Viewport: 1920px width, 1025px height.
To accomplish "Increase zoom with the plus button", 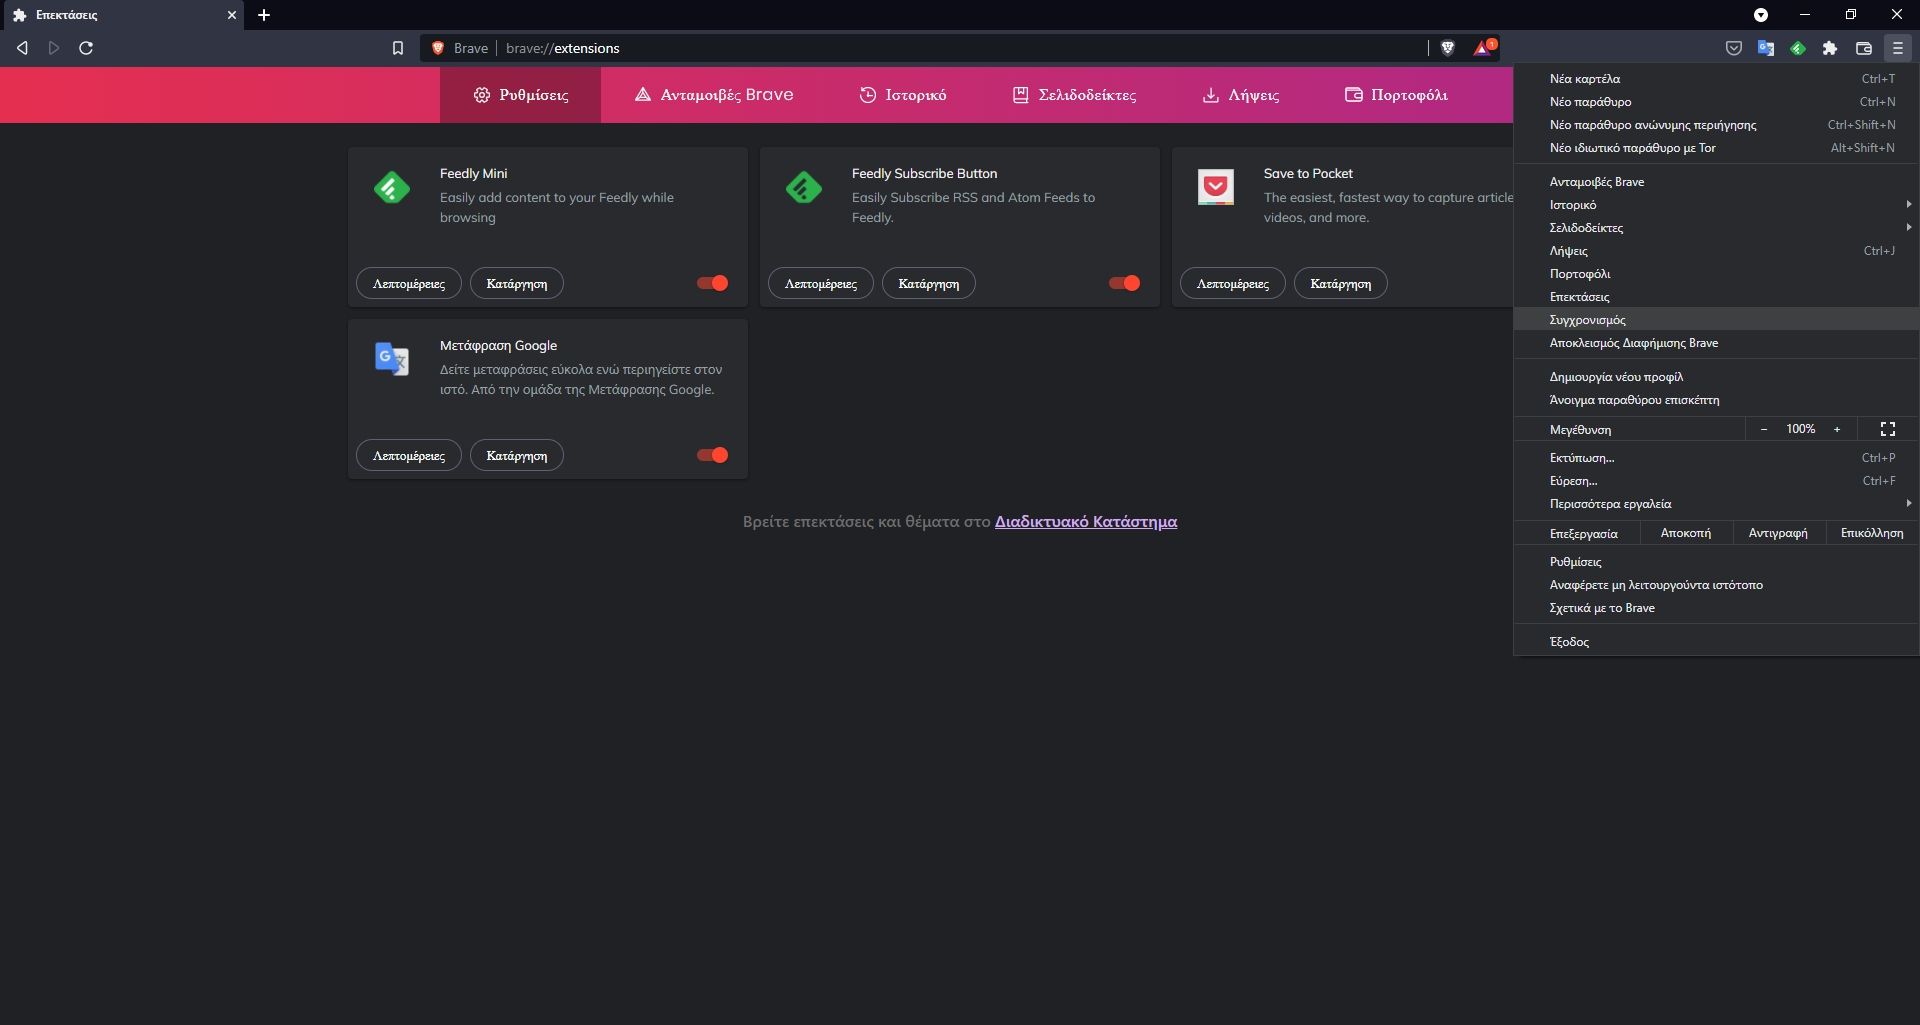I will coord(1837,429).
